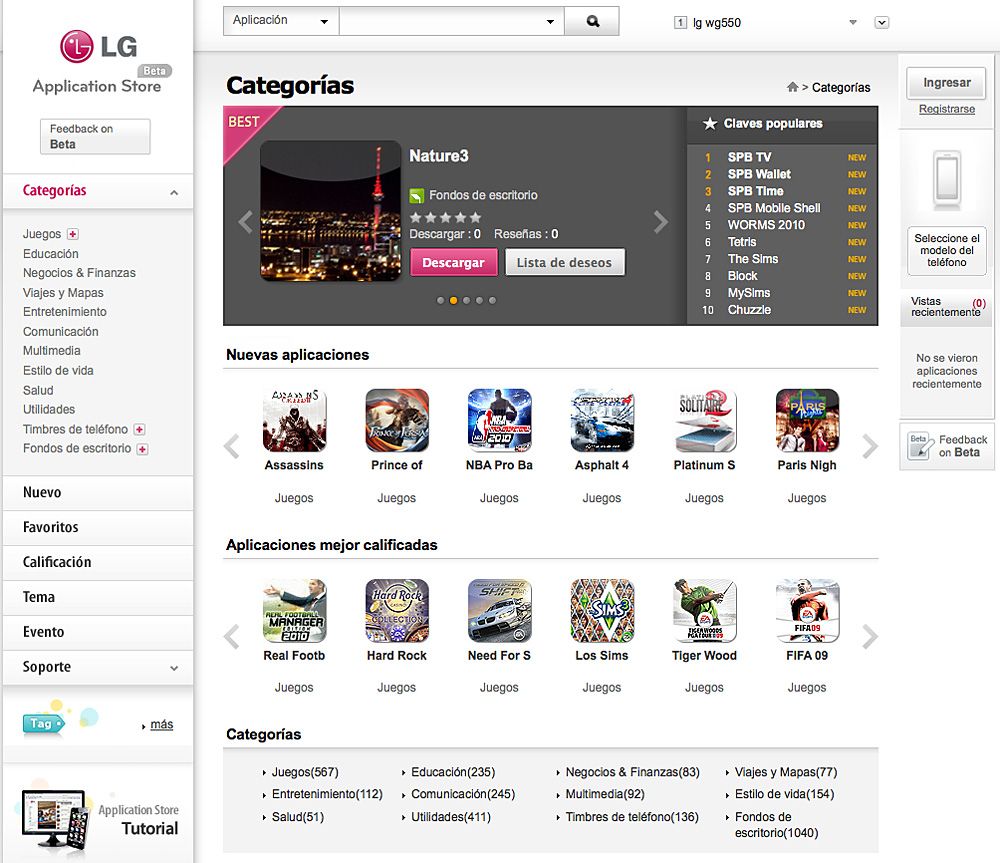
Task: Select first banner pagination dot
Action: tap(440, 300)
